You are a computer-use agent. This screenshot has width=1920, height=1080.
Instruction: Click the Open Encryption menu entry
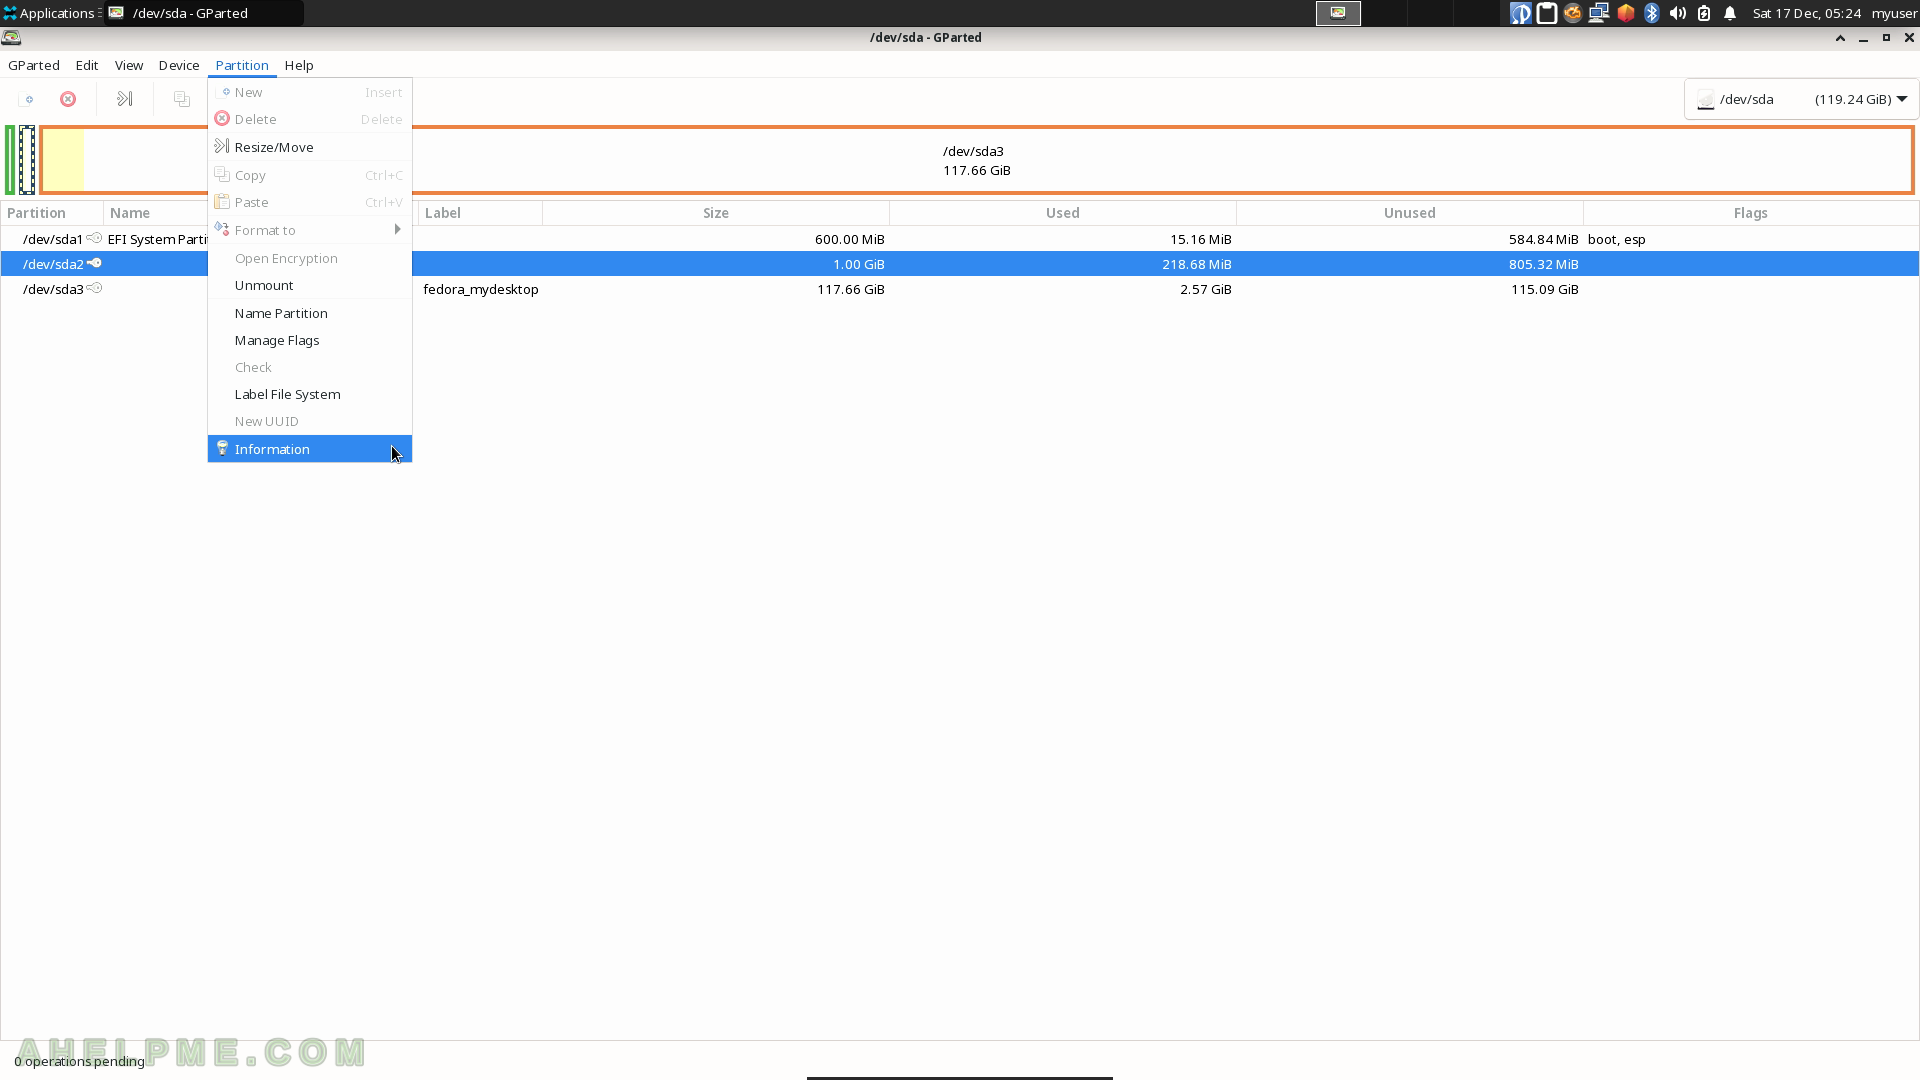[x=310, y=258]
